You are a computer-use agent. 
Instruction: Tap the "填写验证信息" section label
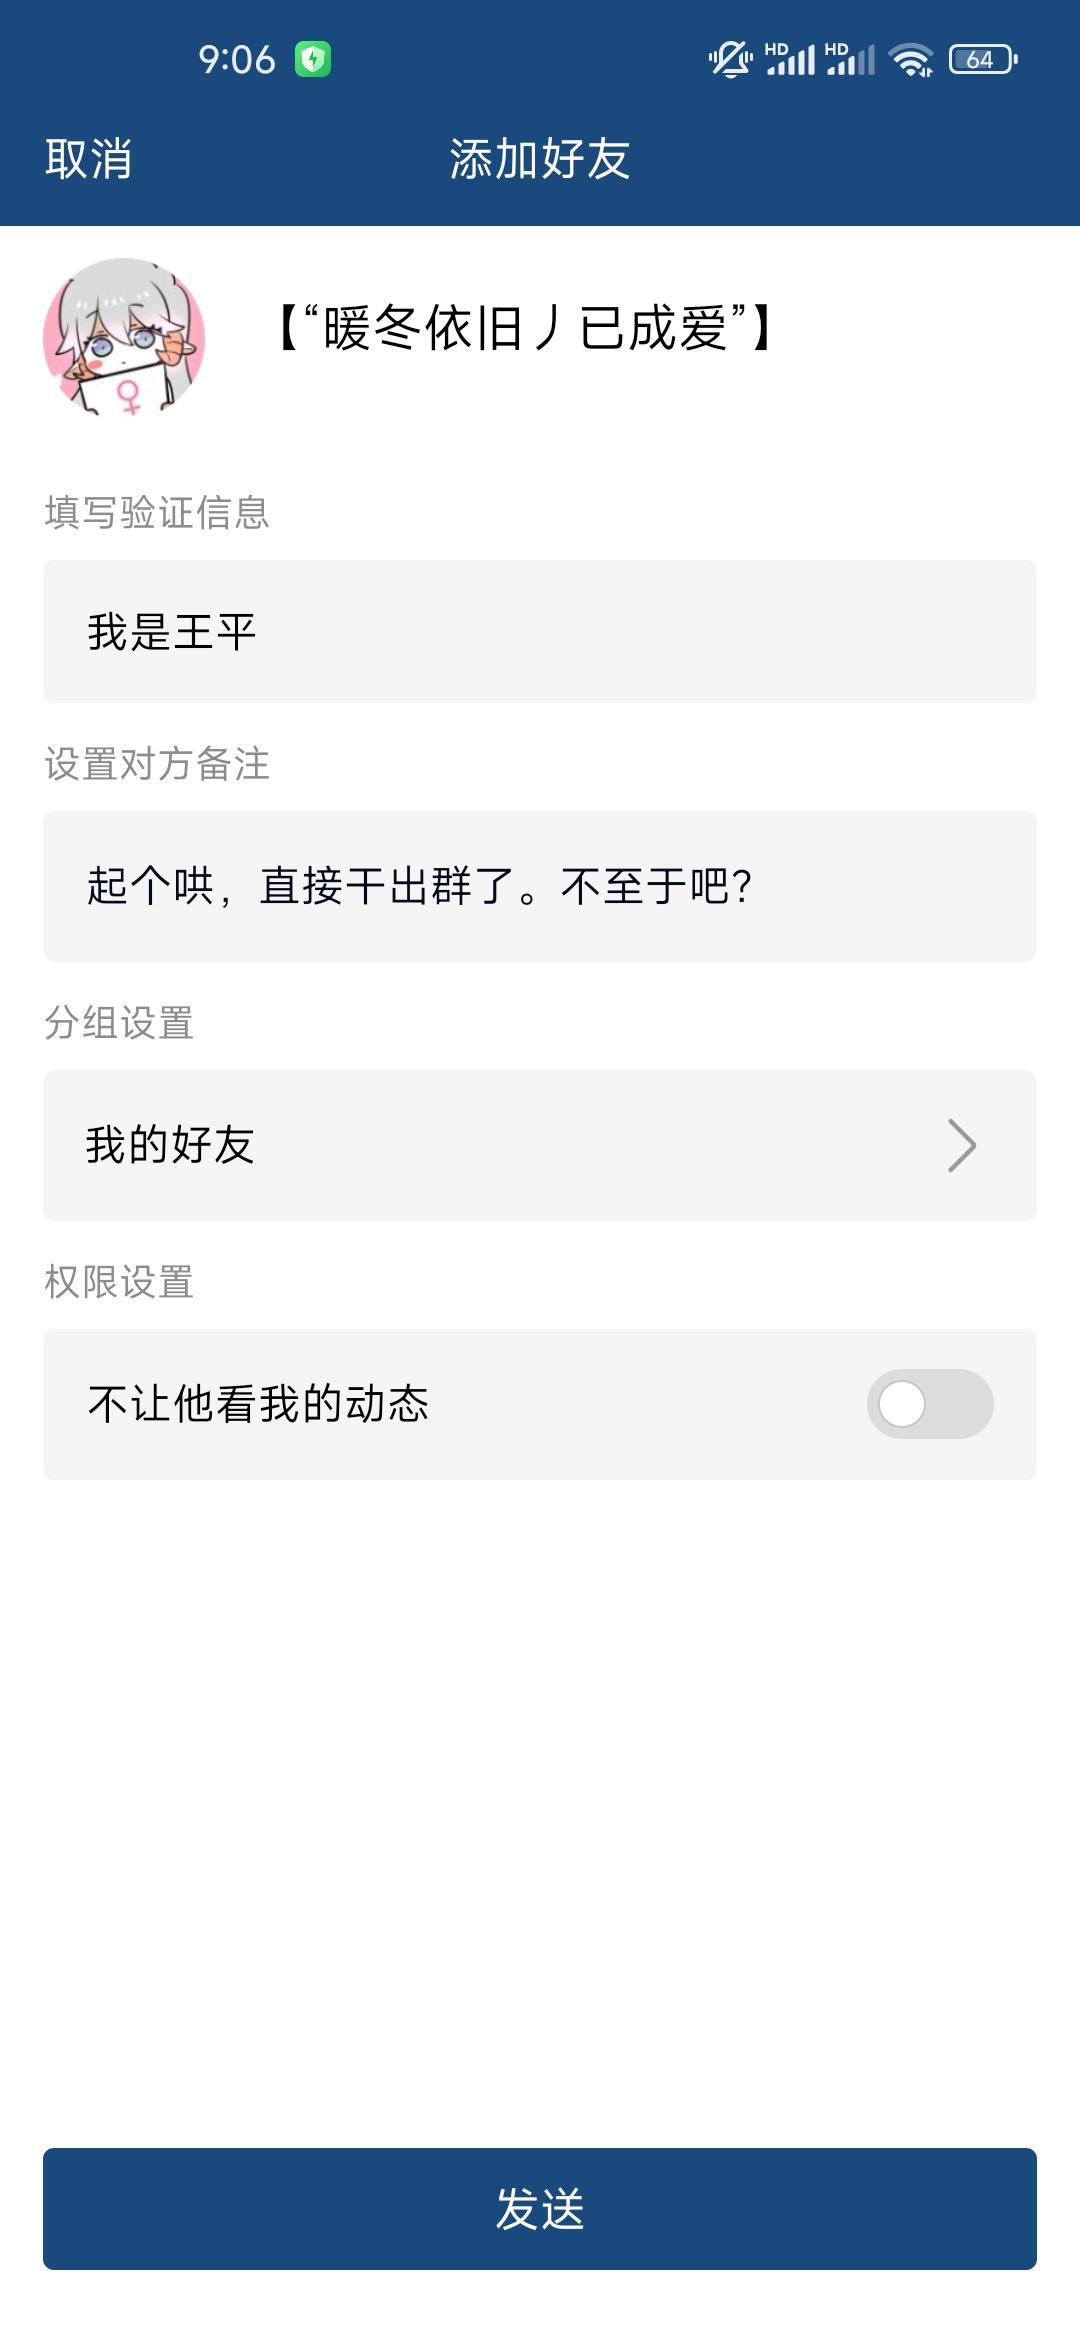157,513
